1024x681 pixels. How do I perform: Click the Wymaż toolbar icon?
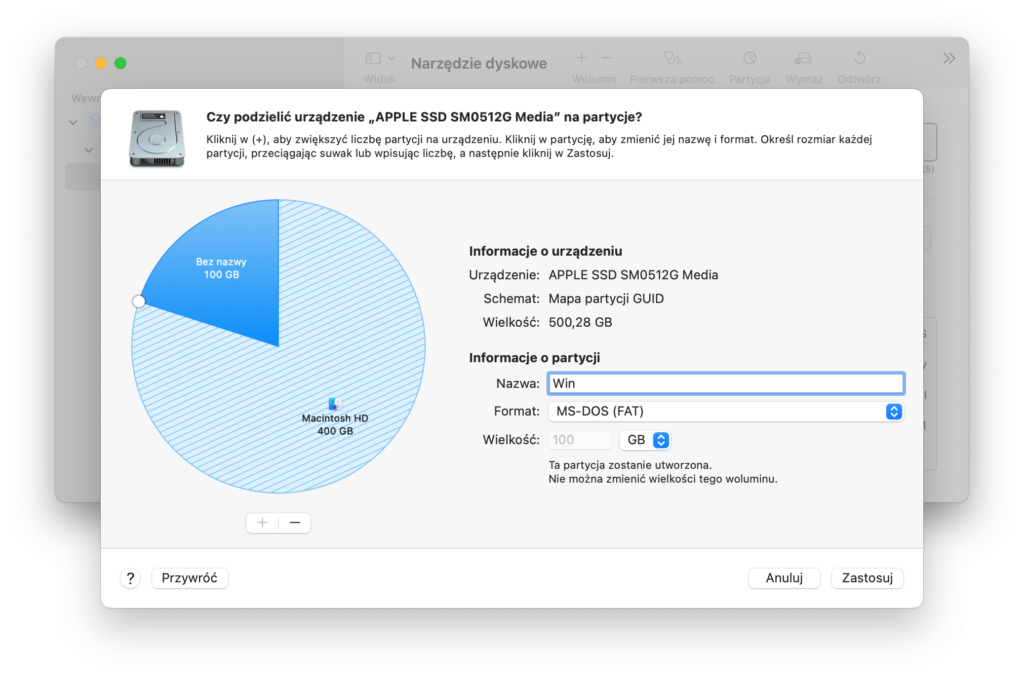point(803,59)
